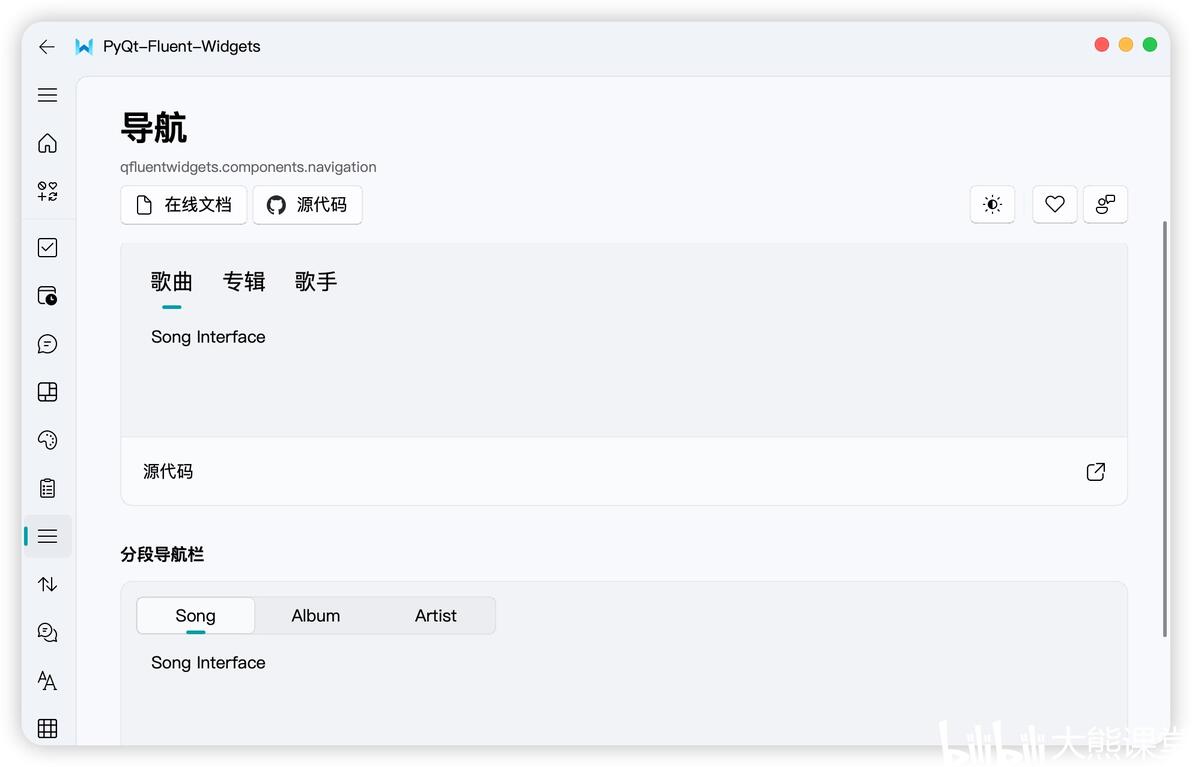Open the palette material sidebar icon
This screenshot has width=1192, height=767.
click(47, 440)
